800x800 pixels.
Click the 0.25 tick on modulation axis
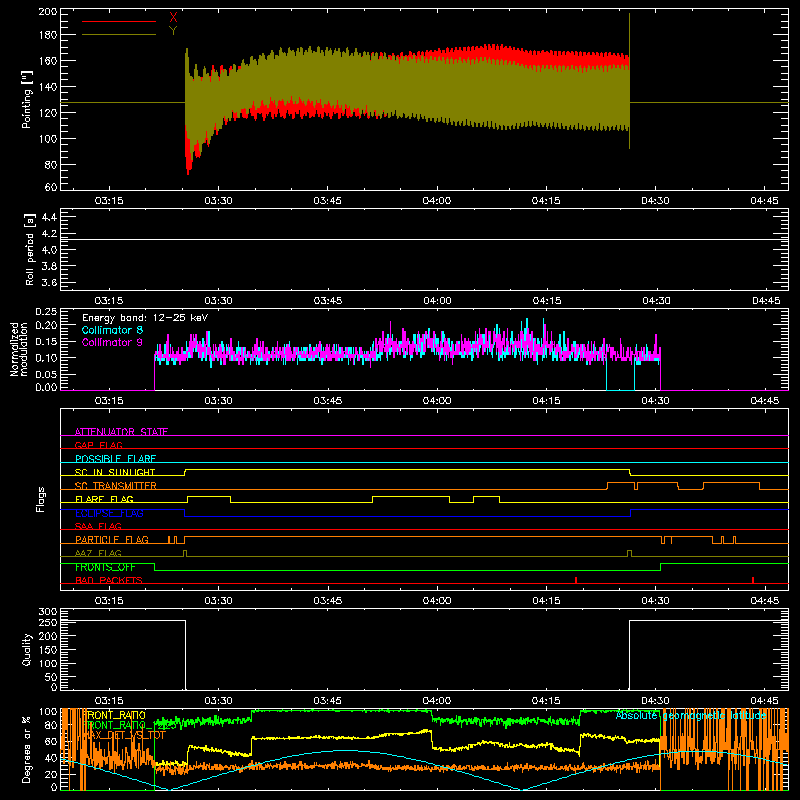46,312
